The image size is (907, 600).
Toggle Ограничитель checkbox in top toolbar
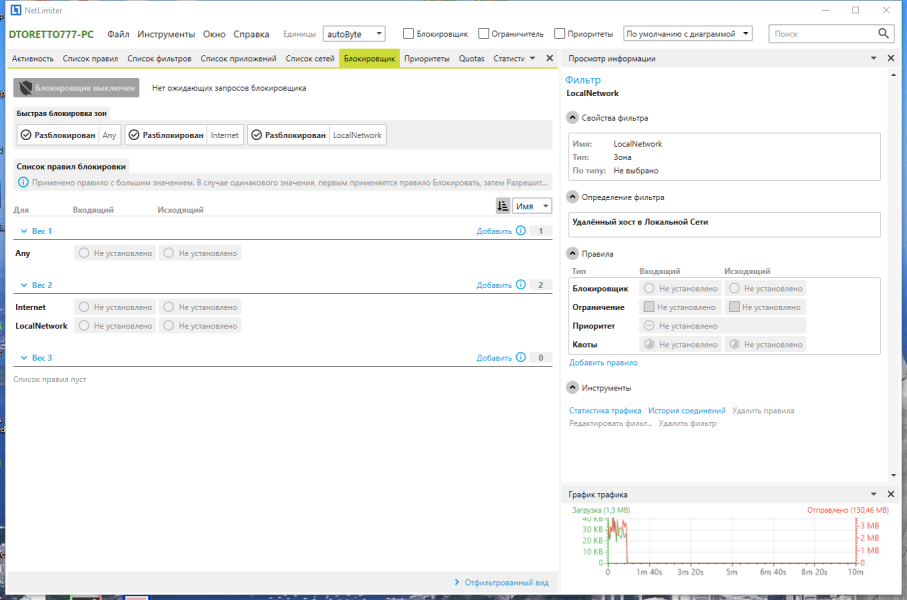point(484,34)
